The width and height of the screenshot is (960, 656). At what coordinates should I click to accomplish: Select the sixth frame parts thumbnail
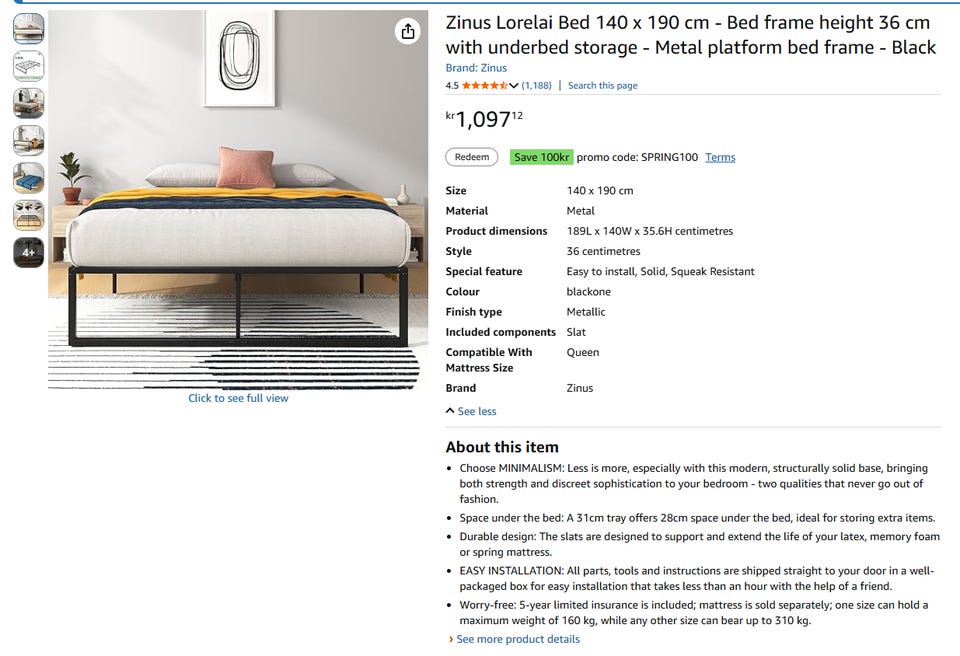[x=28, y=215]
